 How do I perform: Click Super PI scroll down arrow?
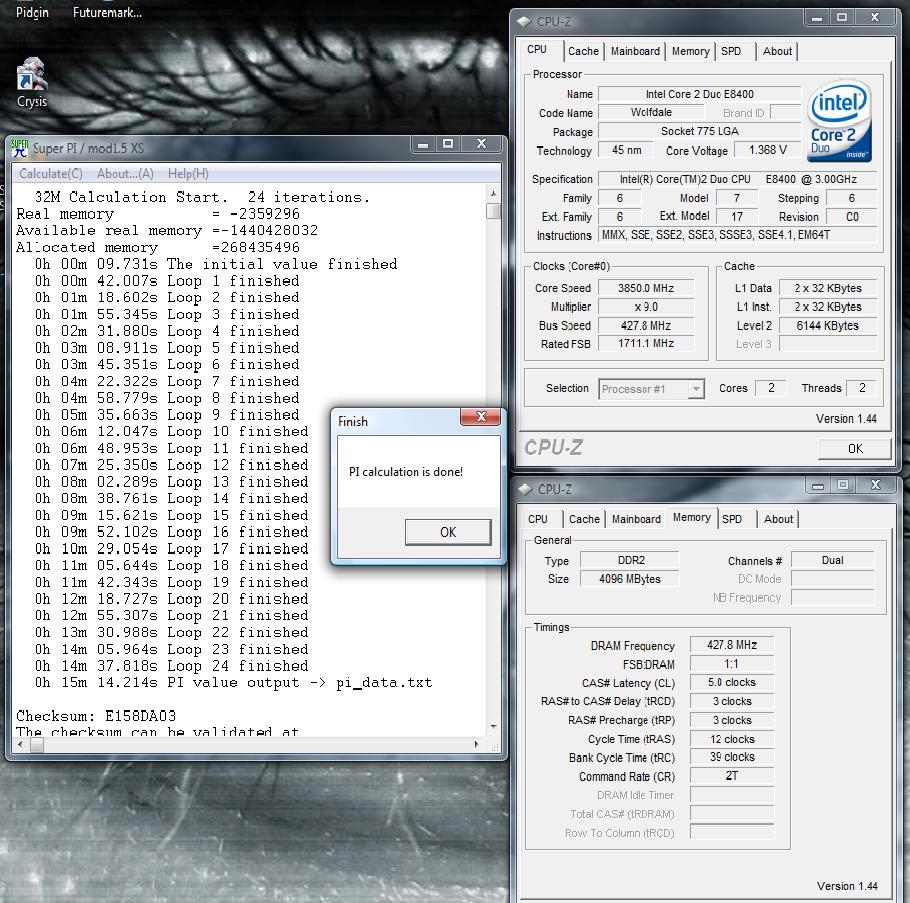pos(493,726)
